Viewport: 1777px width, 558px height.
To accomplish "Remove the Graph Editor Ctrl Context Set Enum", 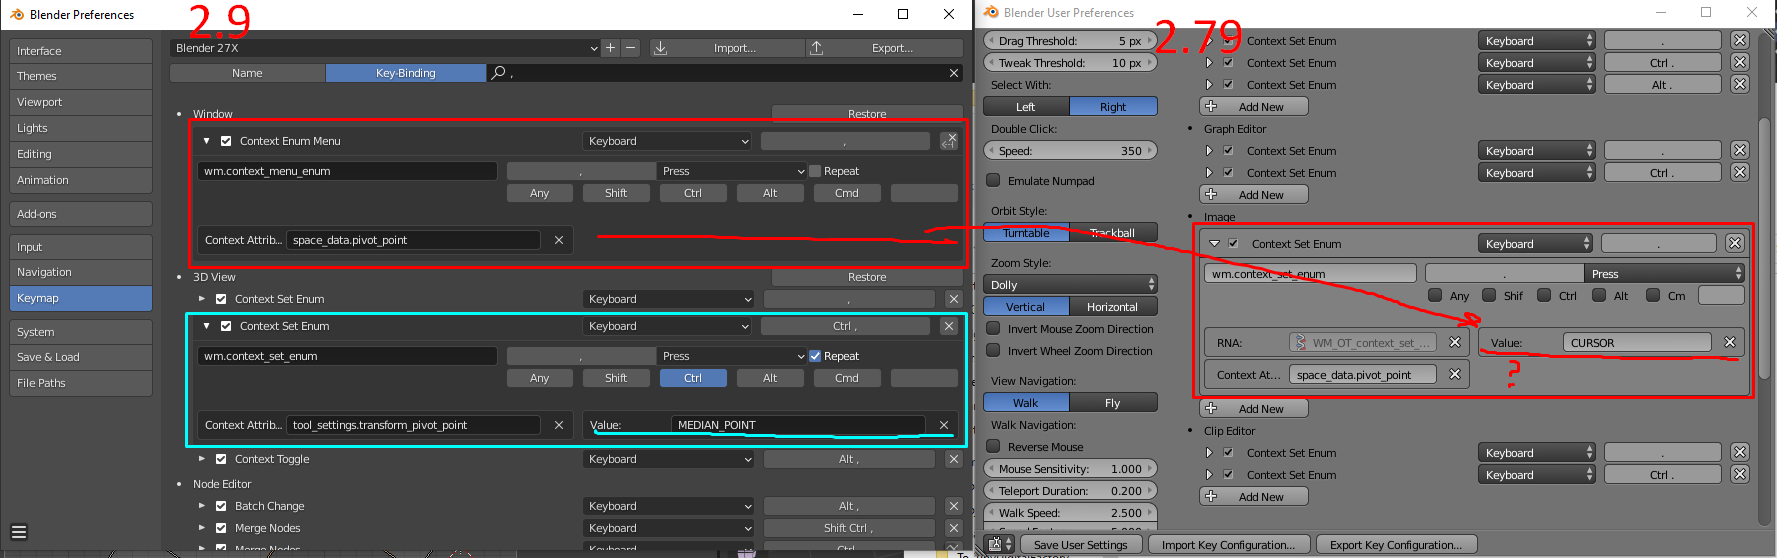I will [x=1740, y=173].
